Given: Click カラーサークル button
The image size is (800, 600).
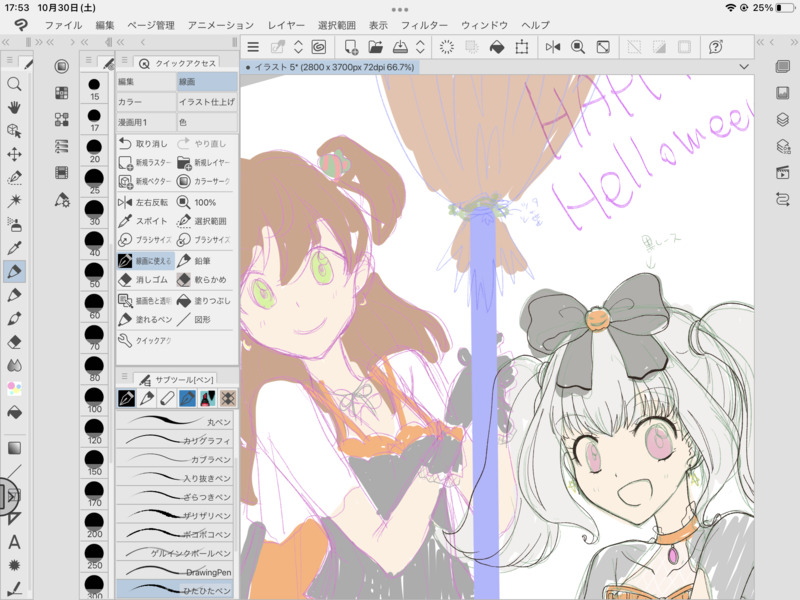Looking at the screenshot, I should pos(204,181).
